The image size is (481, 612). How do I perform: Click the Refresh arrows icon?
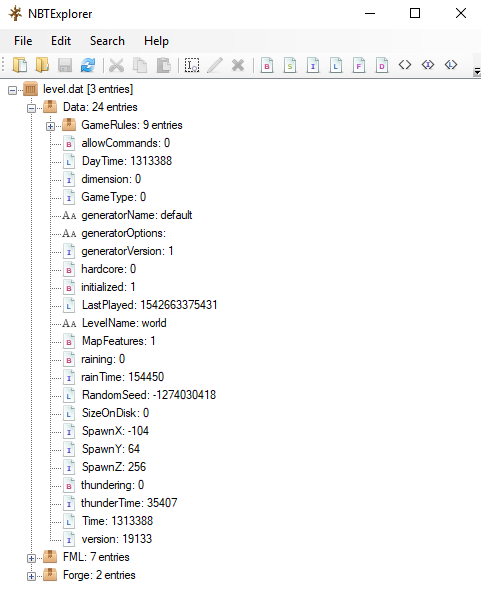tap(88, 65)
